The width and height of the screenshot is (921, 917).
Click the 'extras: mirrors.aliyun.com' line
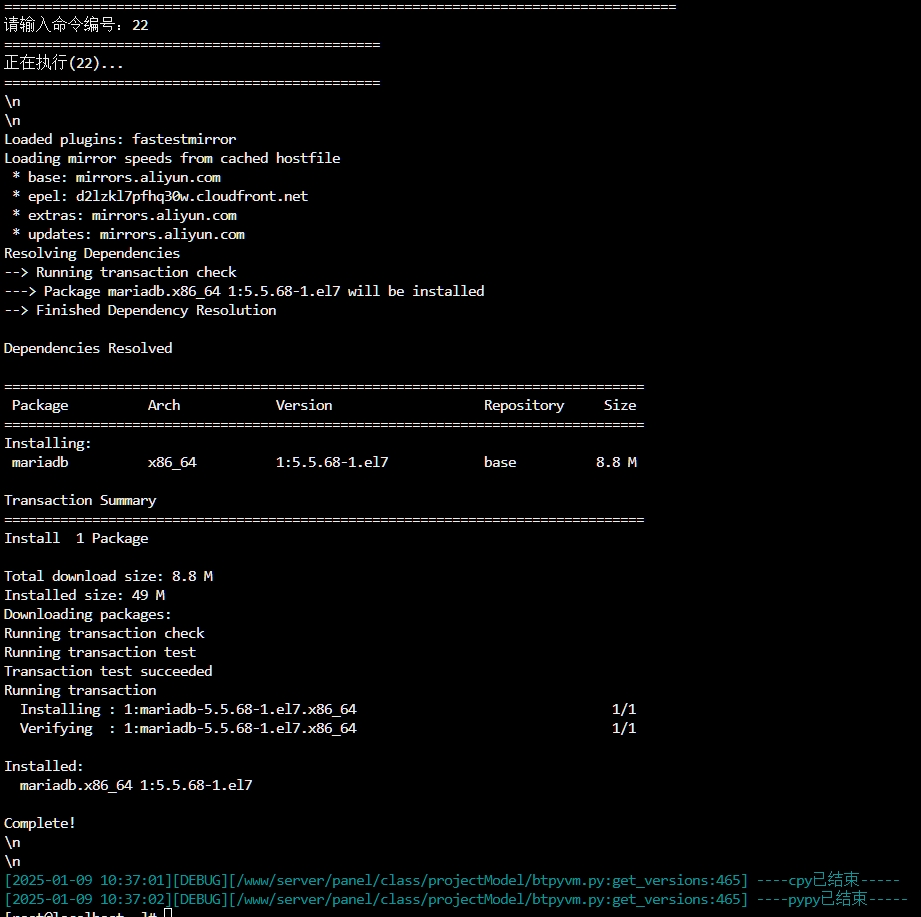[125, 216]
